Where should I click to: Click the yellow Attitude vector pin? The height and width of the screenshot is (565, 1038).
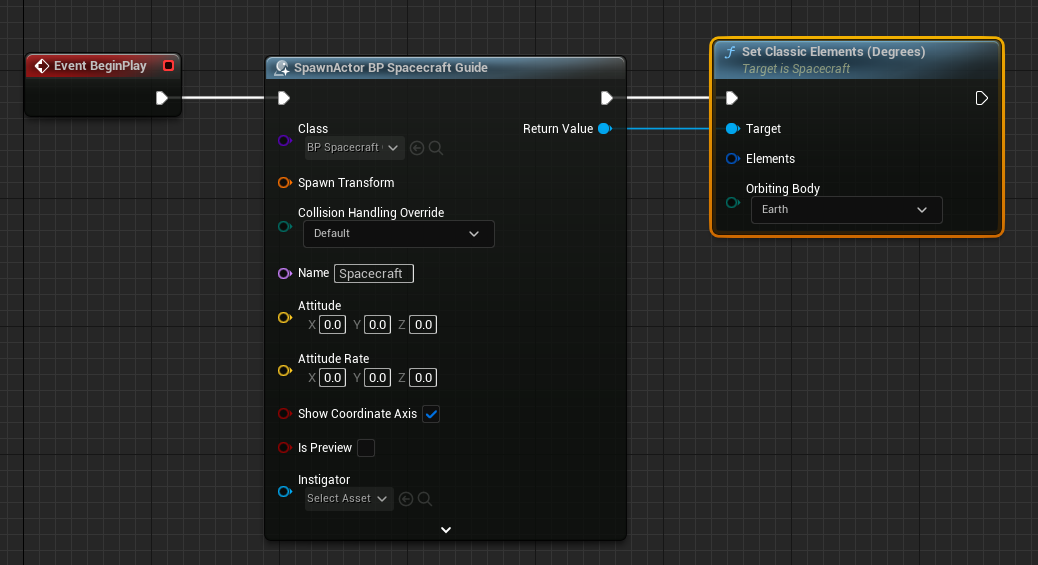coord(285,317)
